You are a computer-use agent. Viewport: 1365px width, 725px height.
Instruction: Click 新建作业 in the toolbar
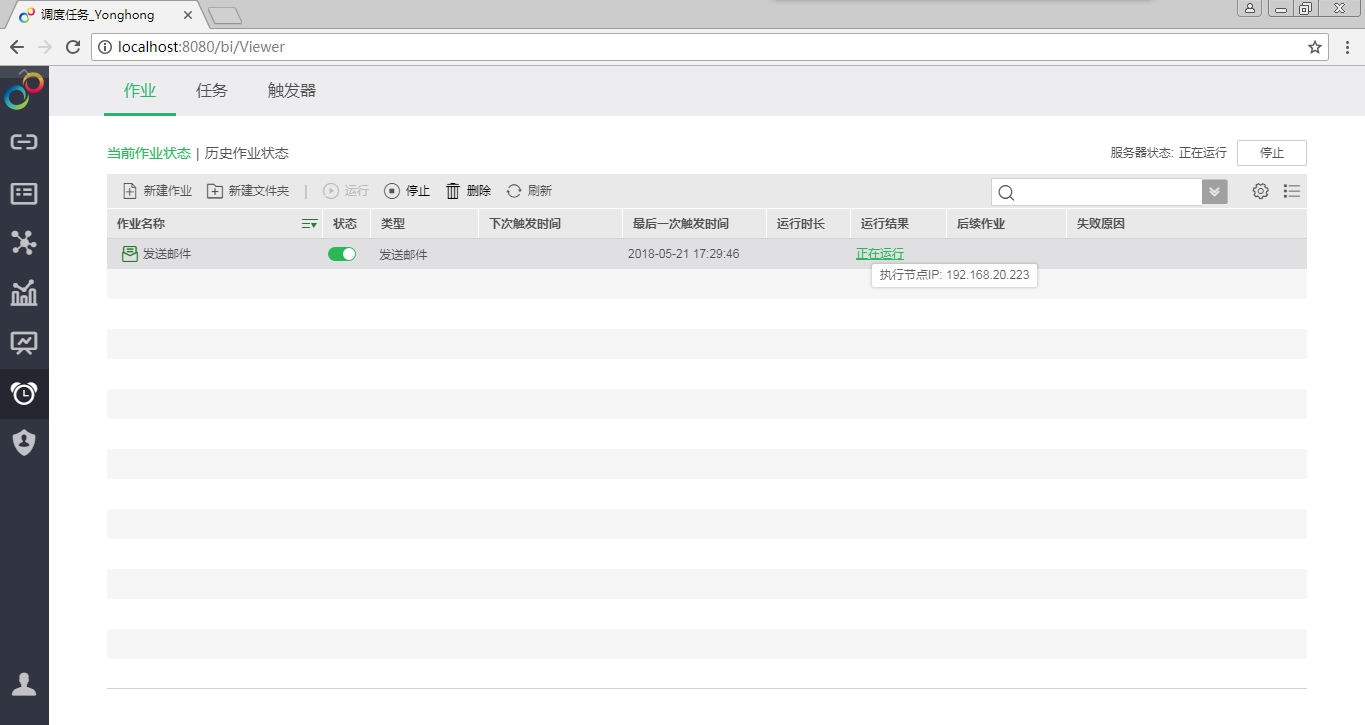coord(157,191)
